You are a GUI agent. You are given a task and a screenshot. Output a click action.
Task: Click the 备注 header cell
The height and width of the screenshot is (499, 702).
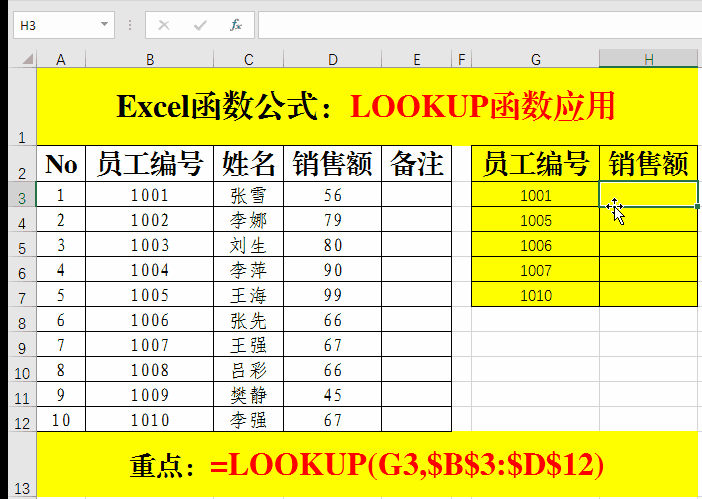[x=416, y=163]
